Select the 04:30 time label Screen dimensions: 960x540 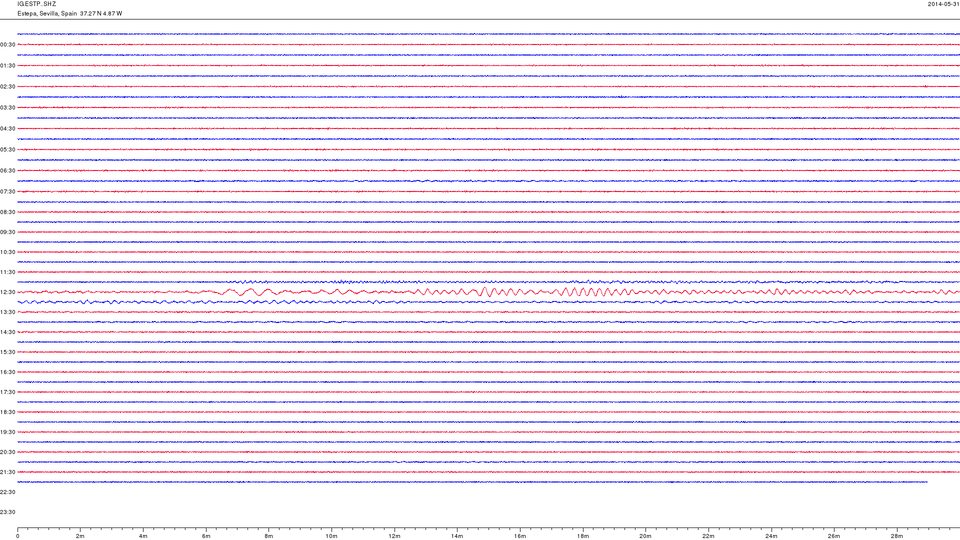pyautogui.click(x=7, y=129)
